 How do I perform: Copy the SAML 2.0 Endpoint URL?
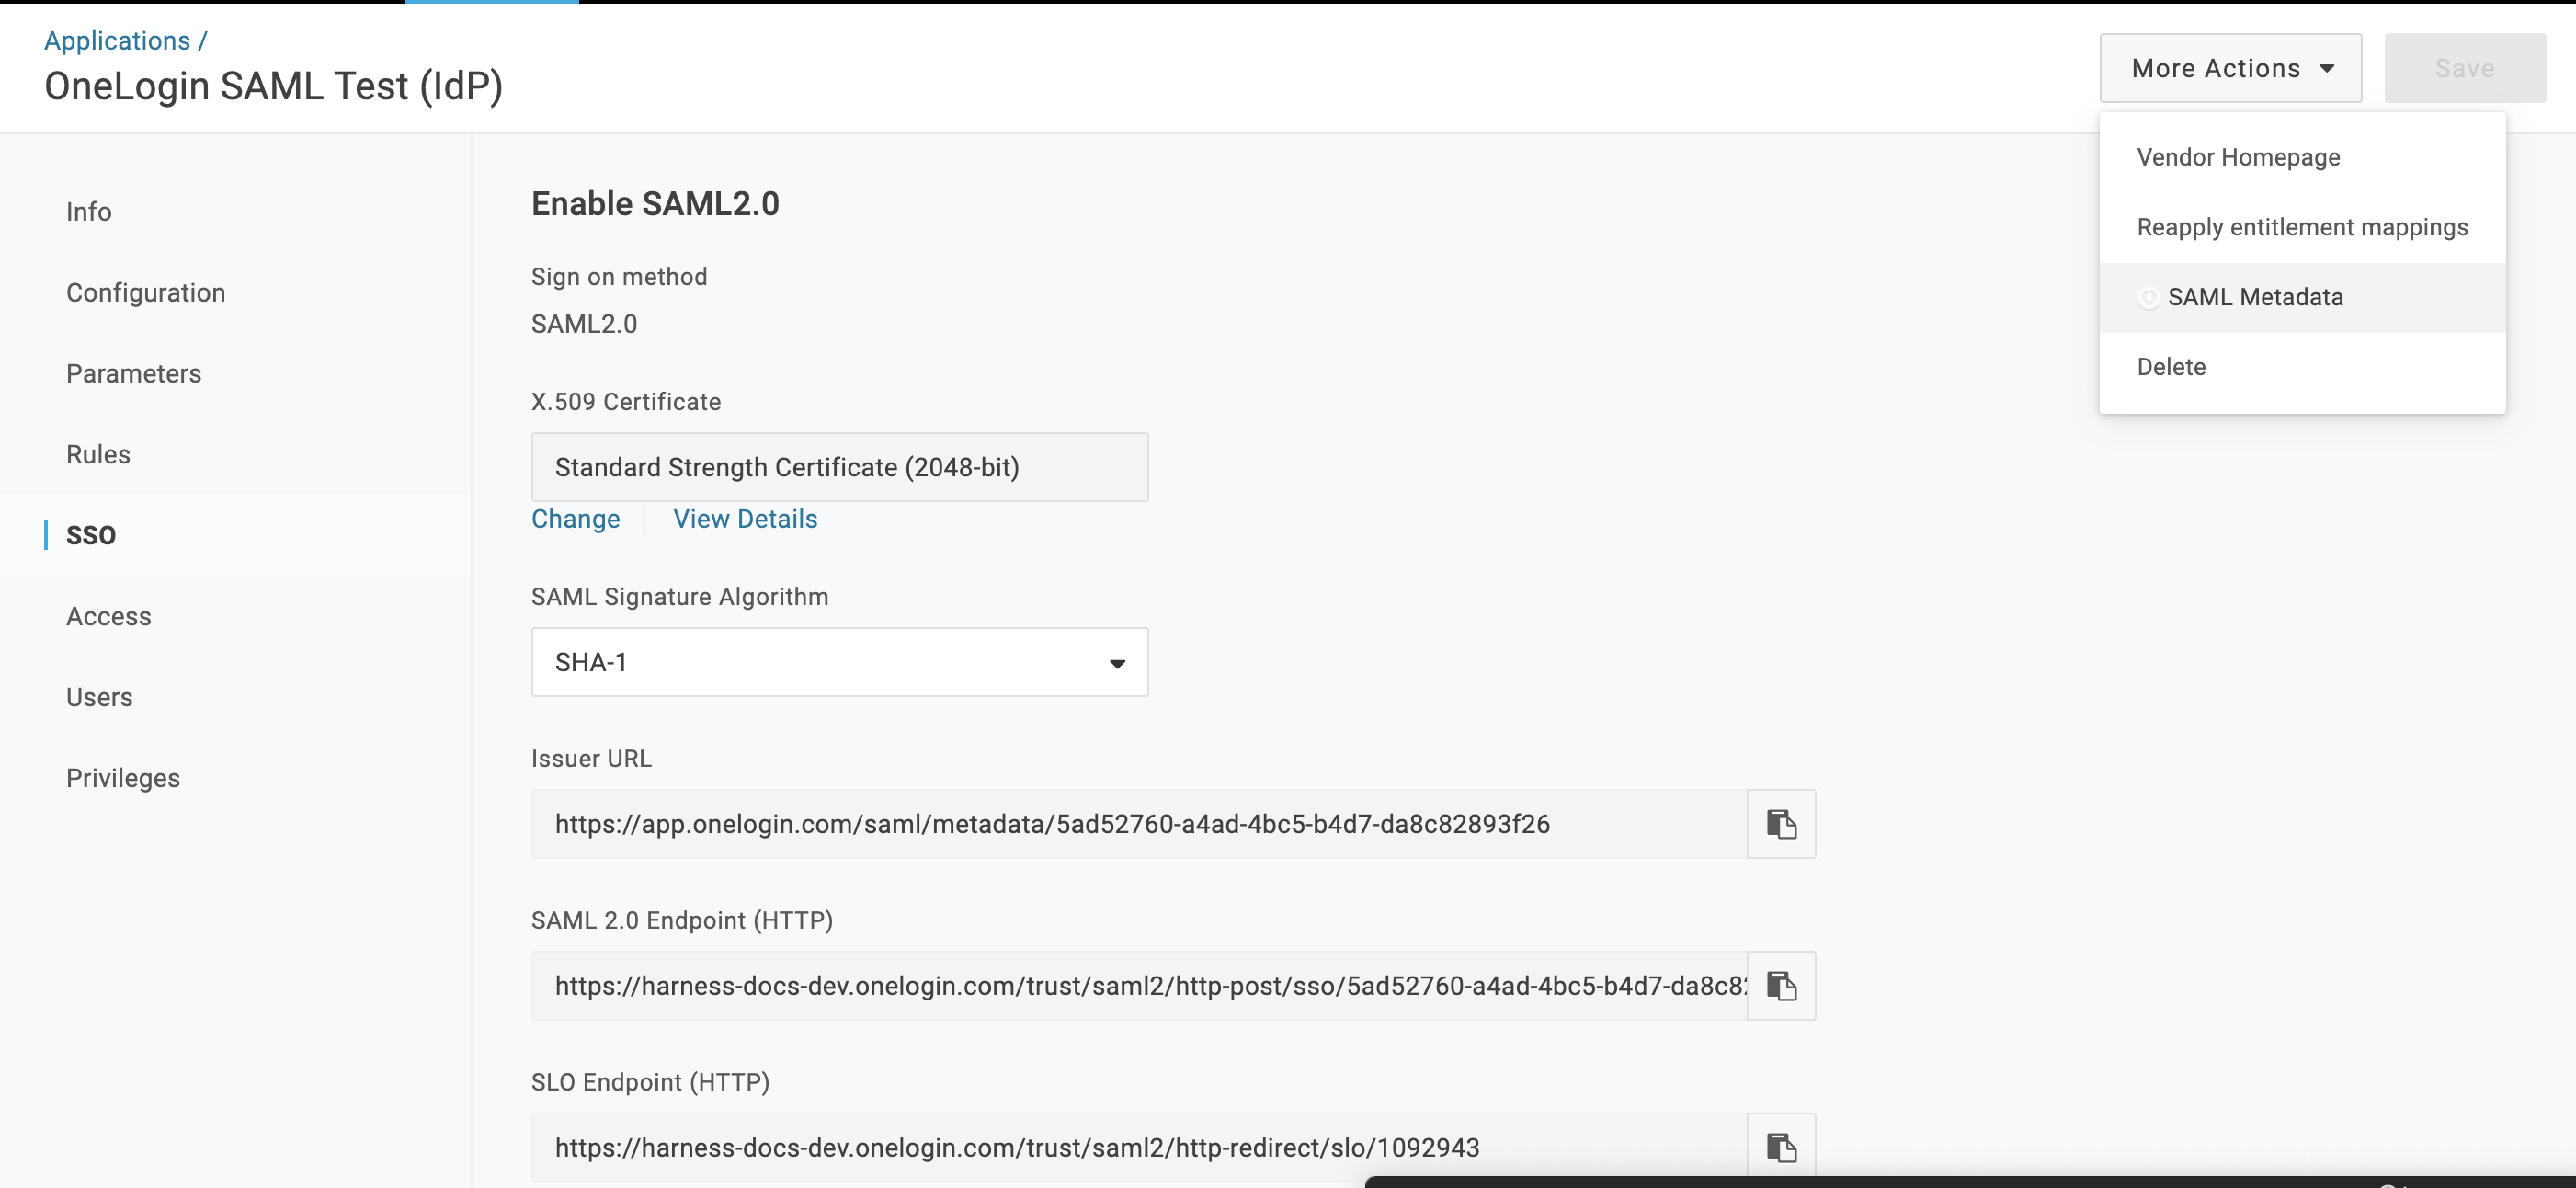click(x=1781, y=986)
